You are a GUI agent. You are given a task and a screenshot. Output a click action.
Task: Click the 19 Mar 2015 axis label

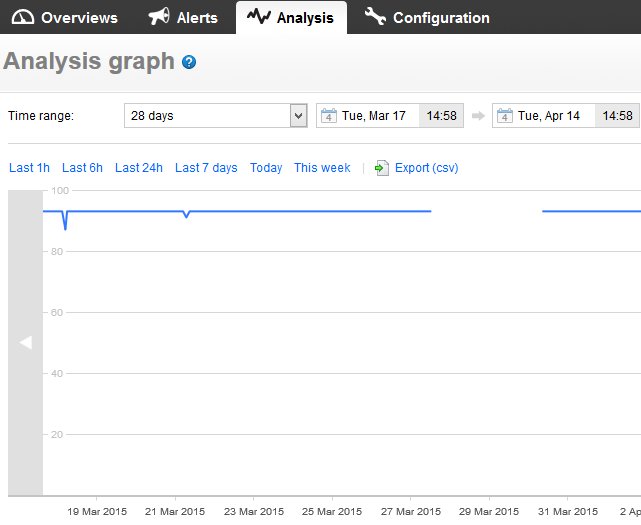97,512
